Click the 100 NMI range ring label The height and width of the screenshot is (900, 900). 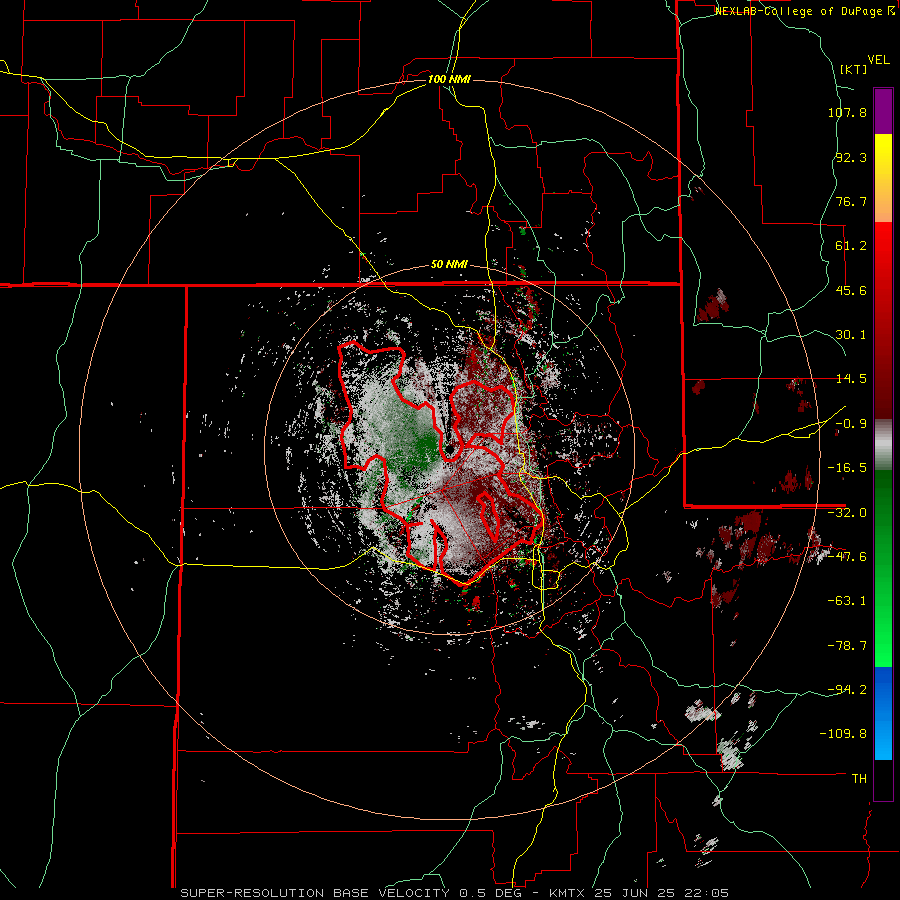click(449, 79)
